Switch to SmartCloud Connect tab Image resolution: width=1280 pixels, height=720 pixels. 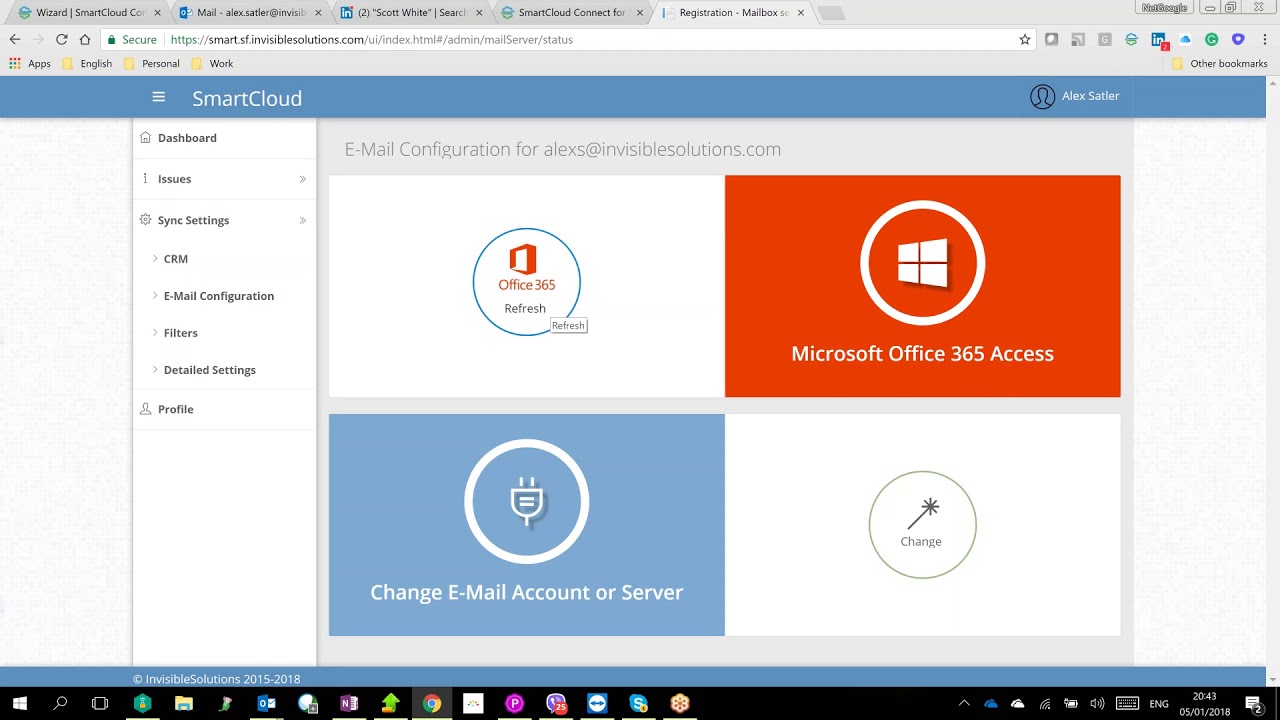click(x=571, y=13)
